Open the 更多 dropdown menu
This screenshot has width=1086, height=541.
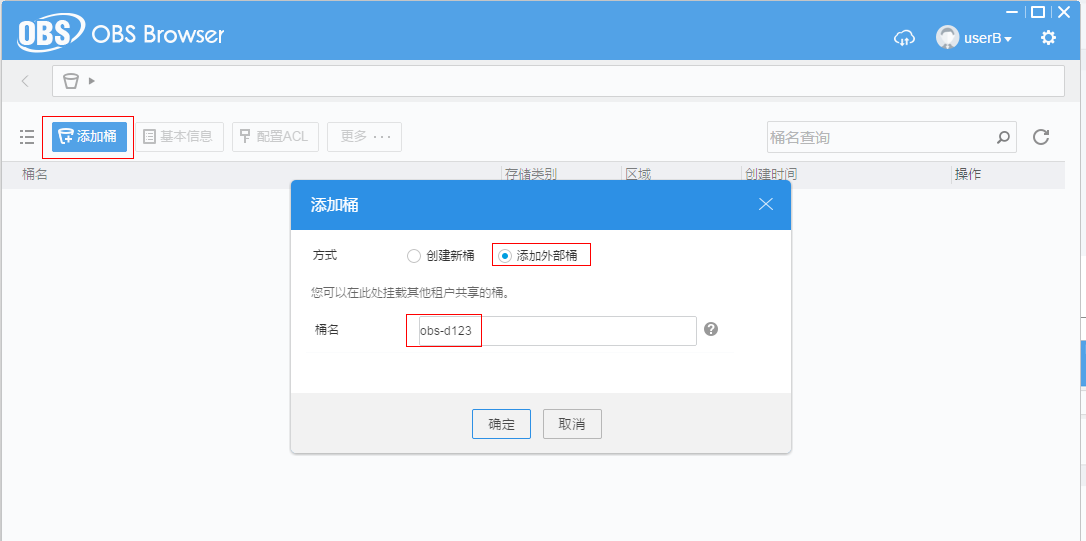point(364,136)
